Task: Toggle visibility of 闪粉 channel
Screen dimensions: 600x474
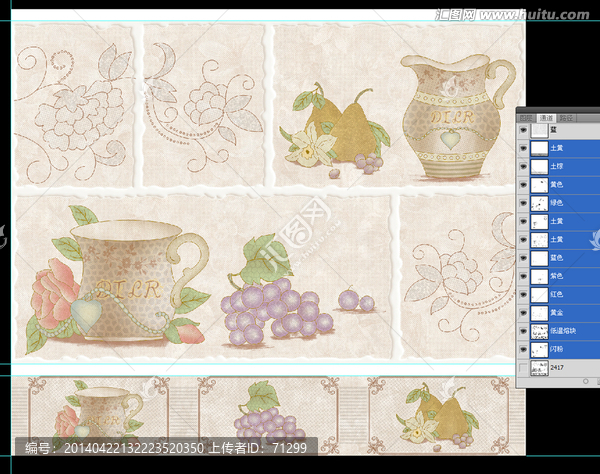Action: 523,350
